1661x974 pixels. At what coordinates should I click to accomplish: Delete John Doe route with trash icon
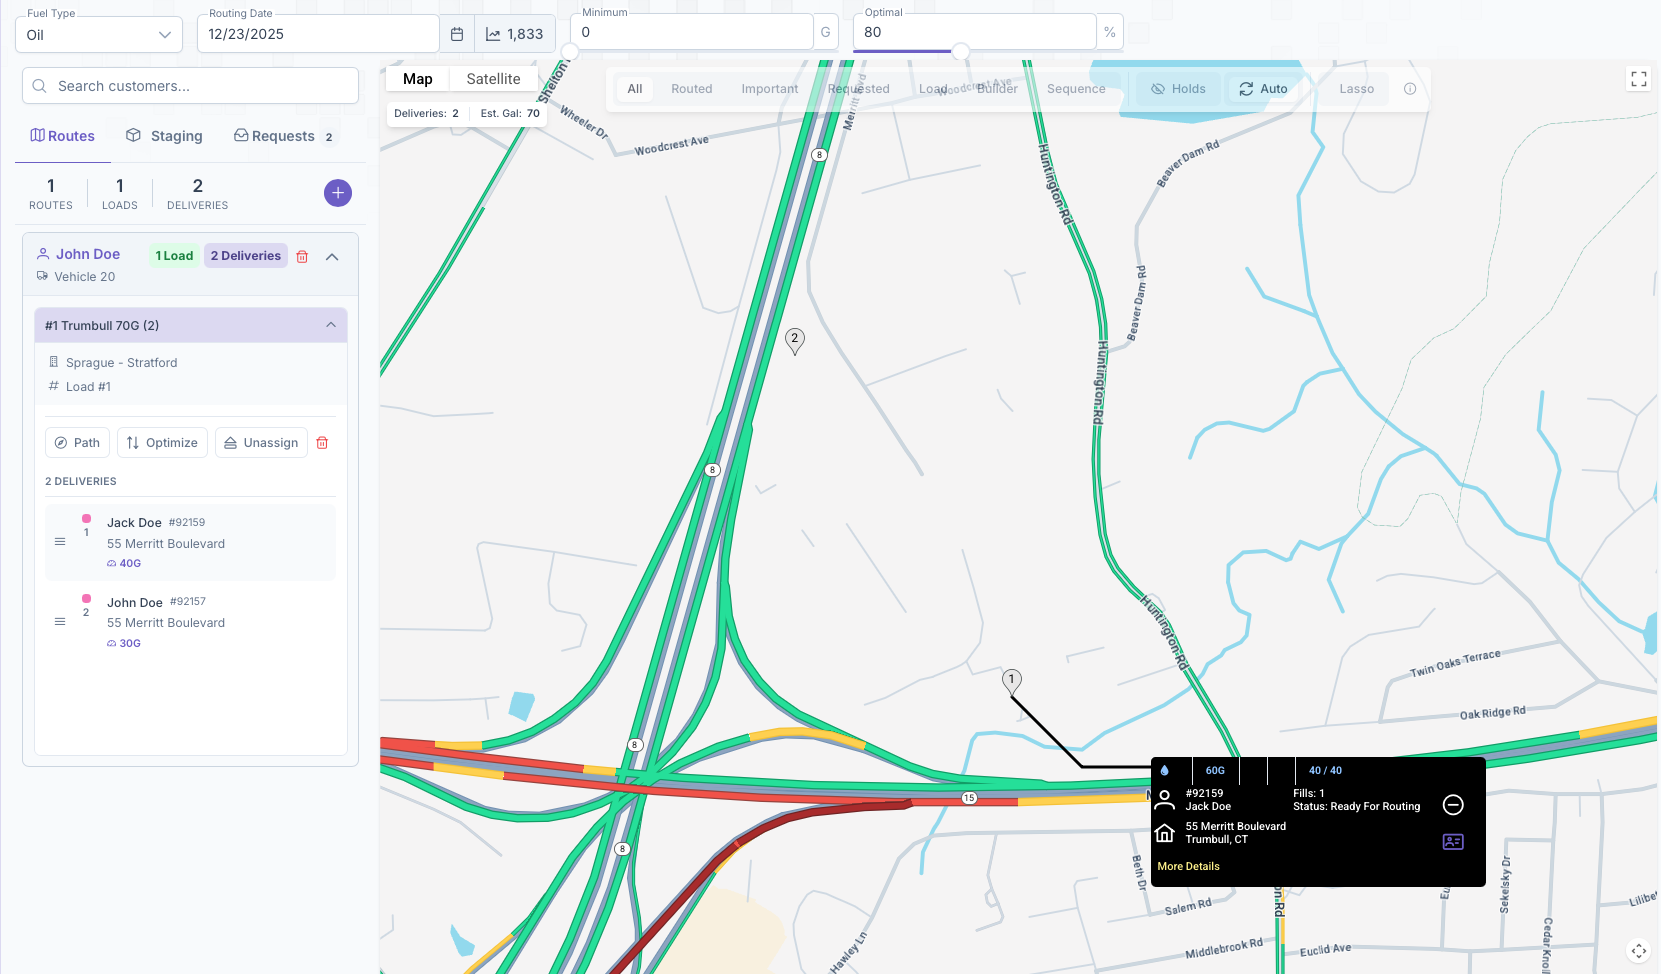point(302,257)
